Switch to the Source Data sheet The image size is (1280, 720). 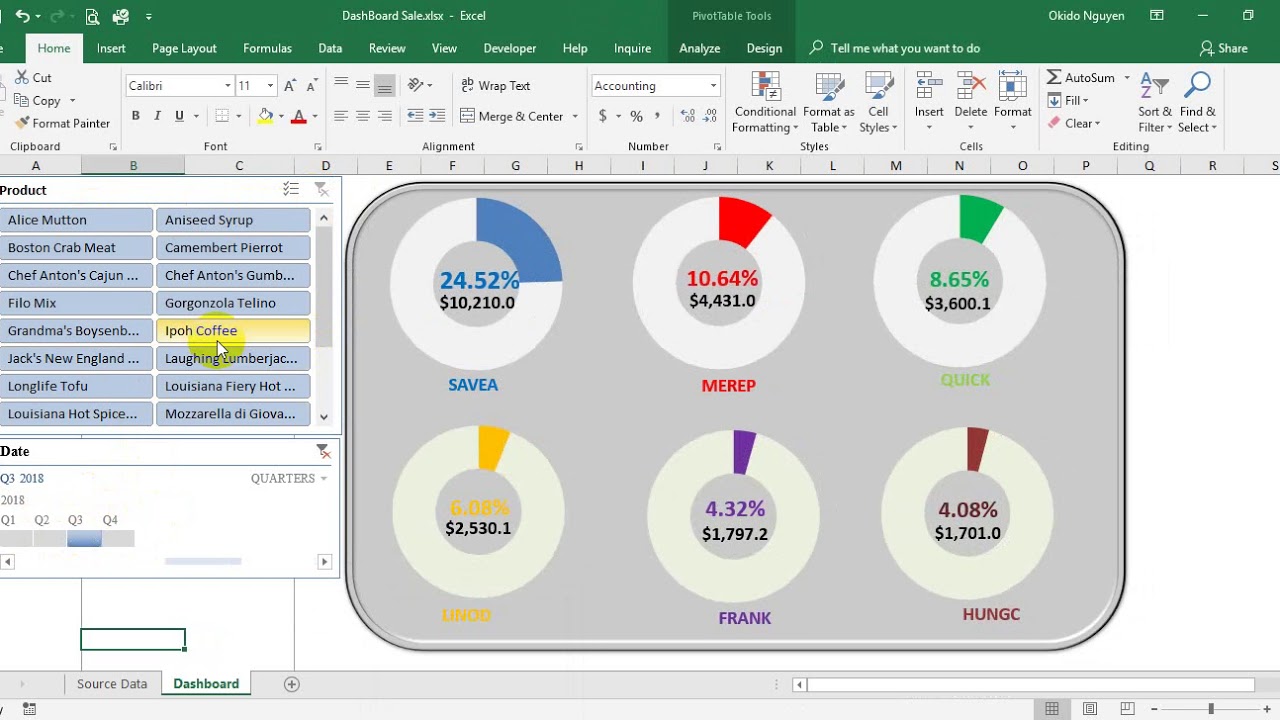tap(112, 684)
